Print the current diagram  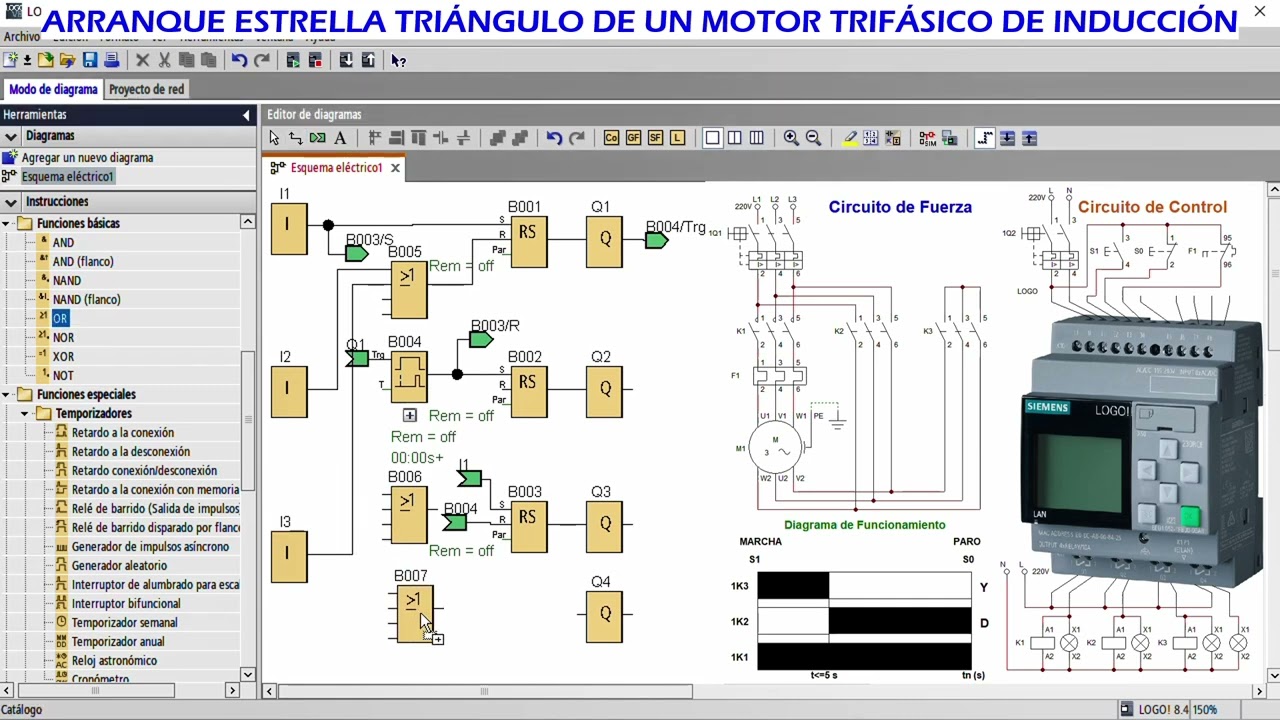point(112,61)
